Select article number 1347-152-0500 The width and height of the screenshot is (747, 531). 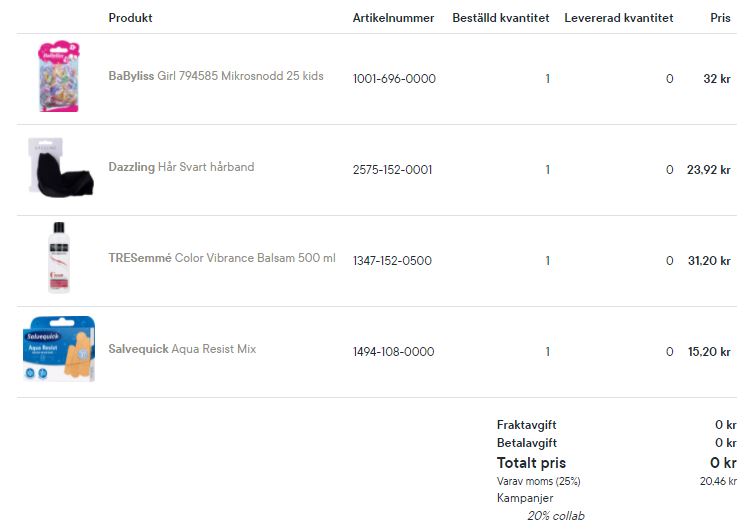pyautogui.click(x=392, y=260)
